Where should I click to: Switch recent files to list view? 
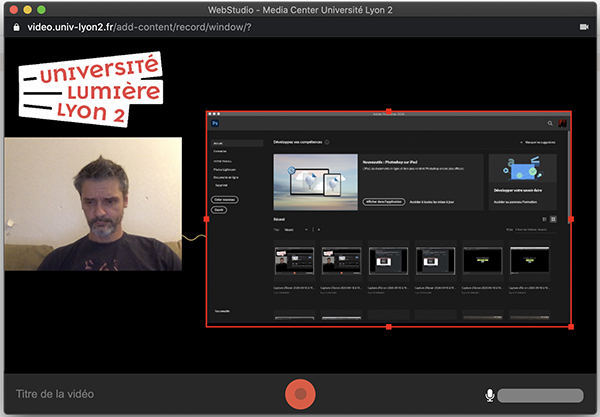pos(545,219)
